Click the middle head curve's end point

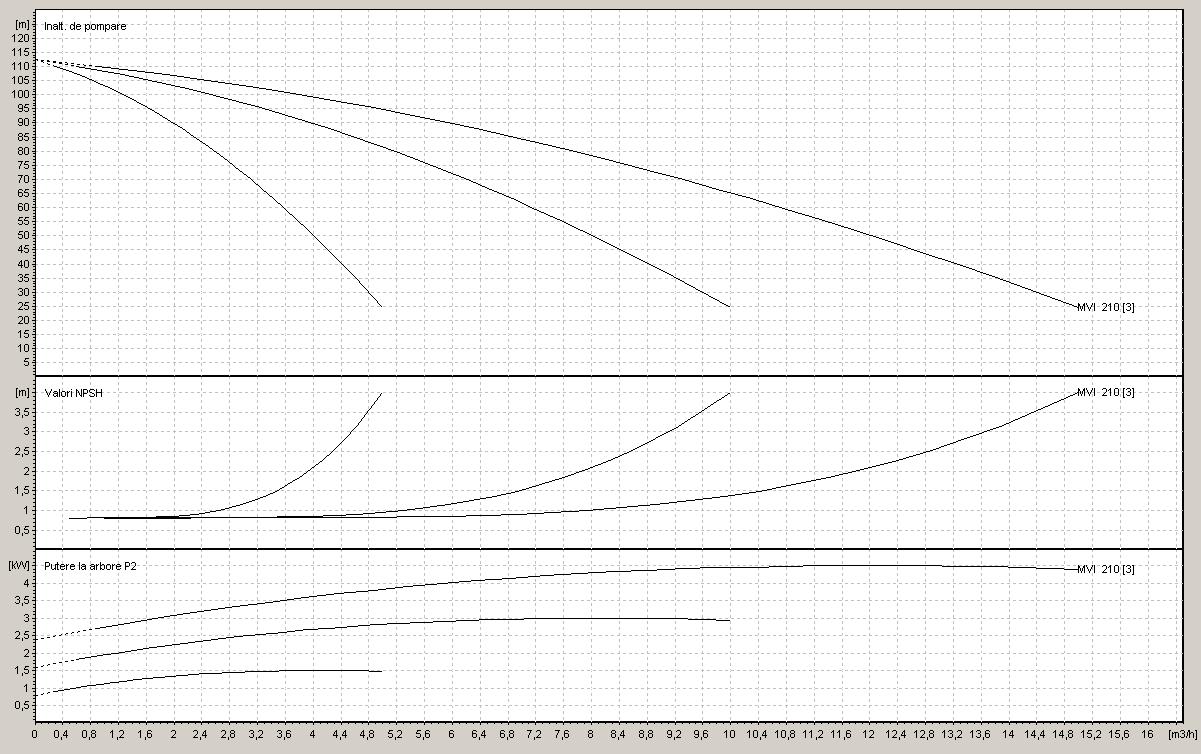pos(729,306)
